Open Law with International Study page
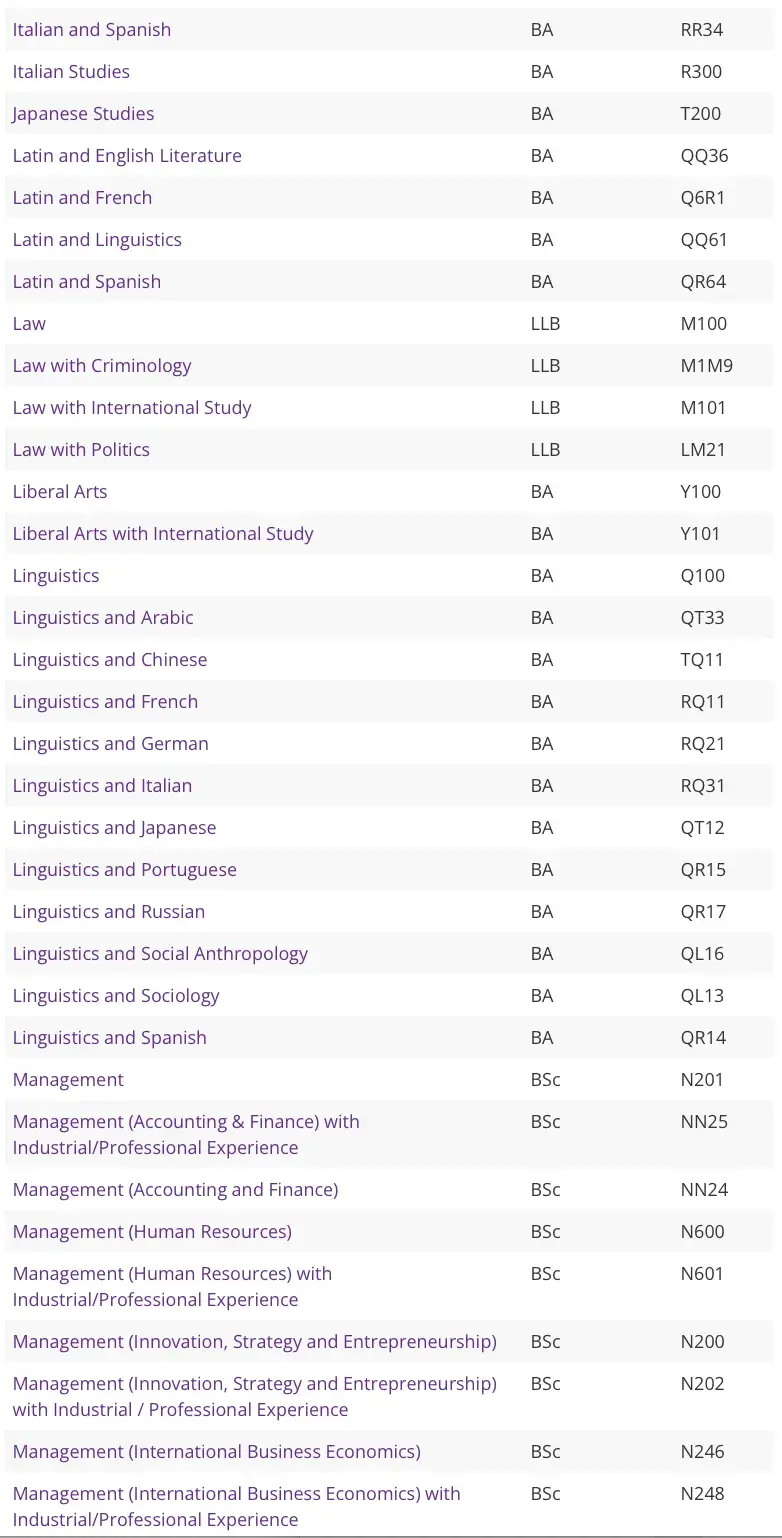782x1538 pixels. coord(132,408)
